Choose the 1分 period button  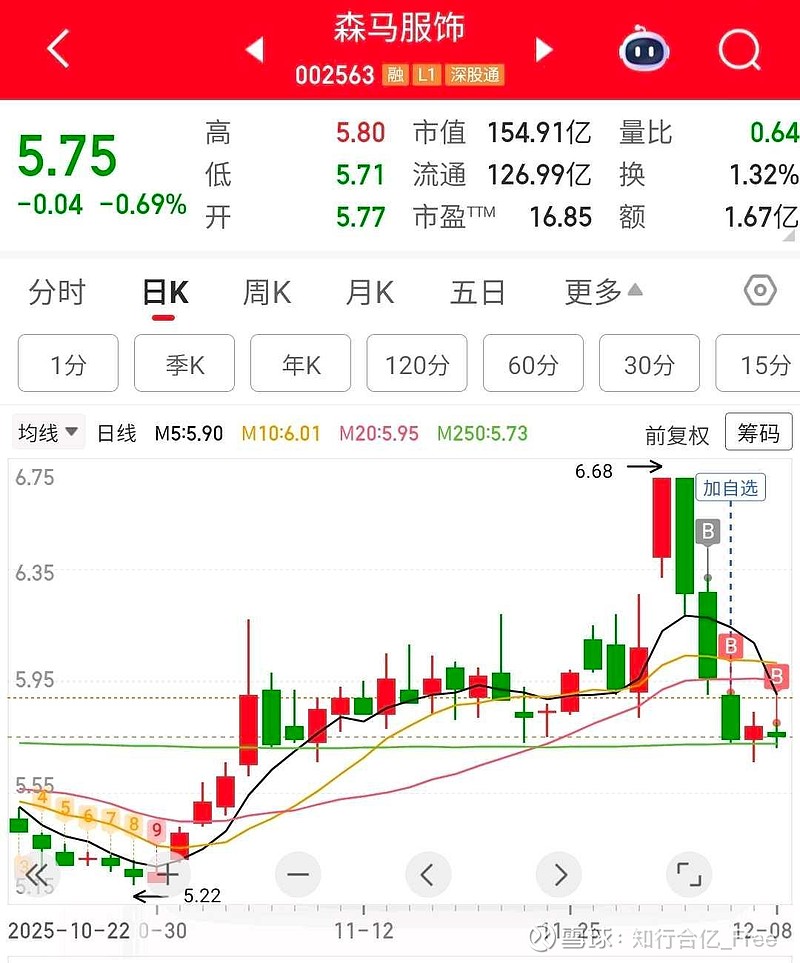click(68, 364)
